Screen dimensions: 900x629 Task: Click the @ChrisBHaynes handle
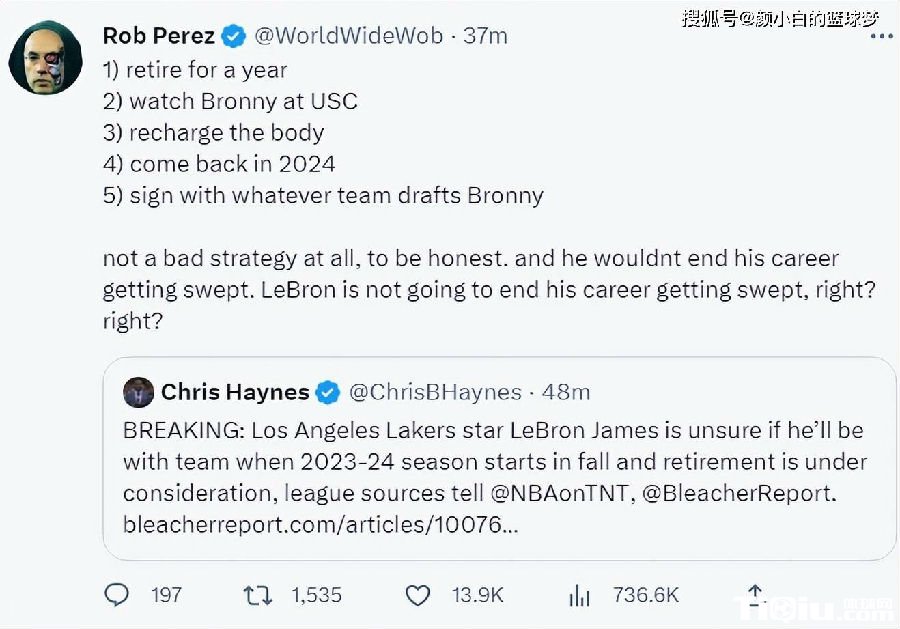434,392
